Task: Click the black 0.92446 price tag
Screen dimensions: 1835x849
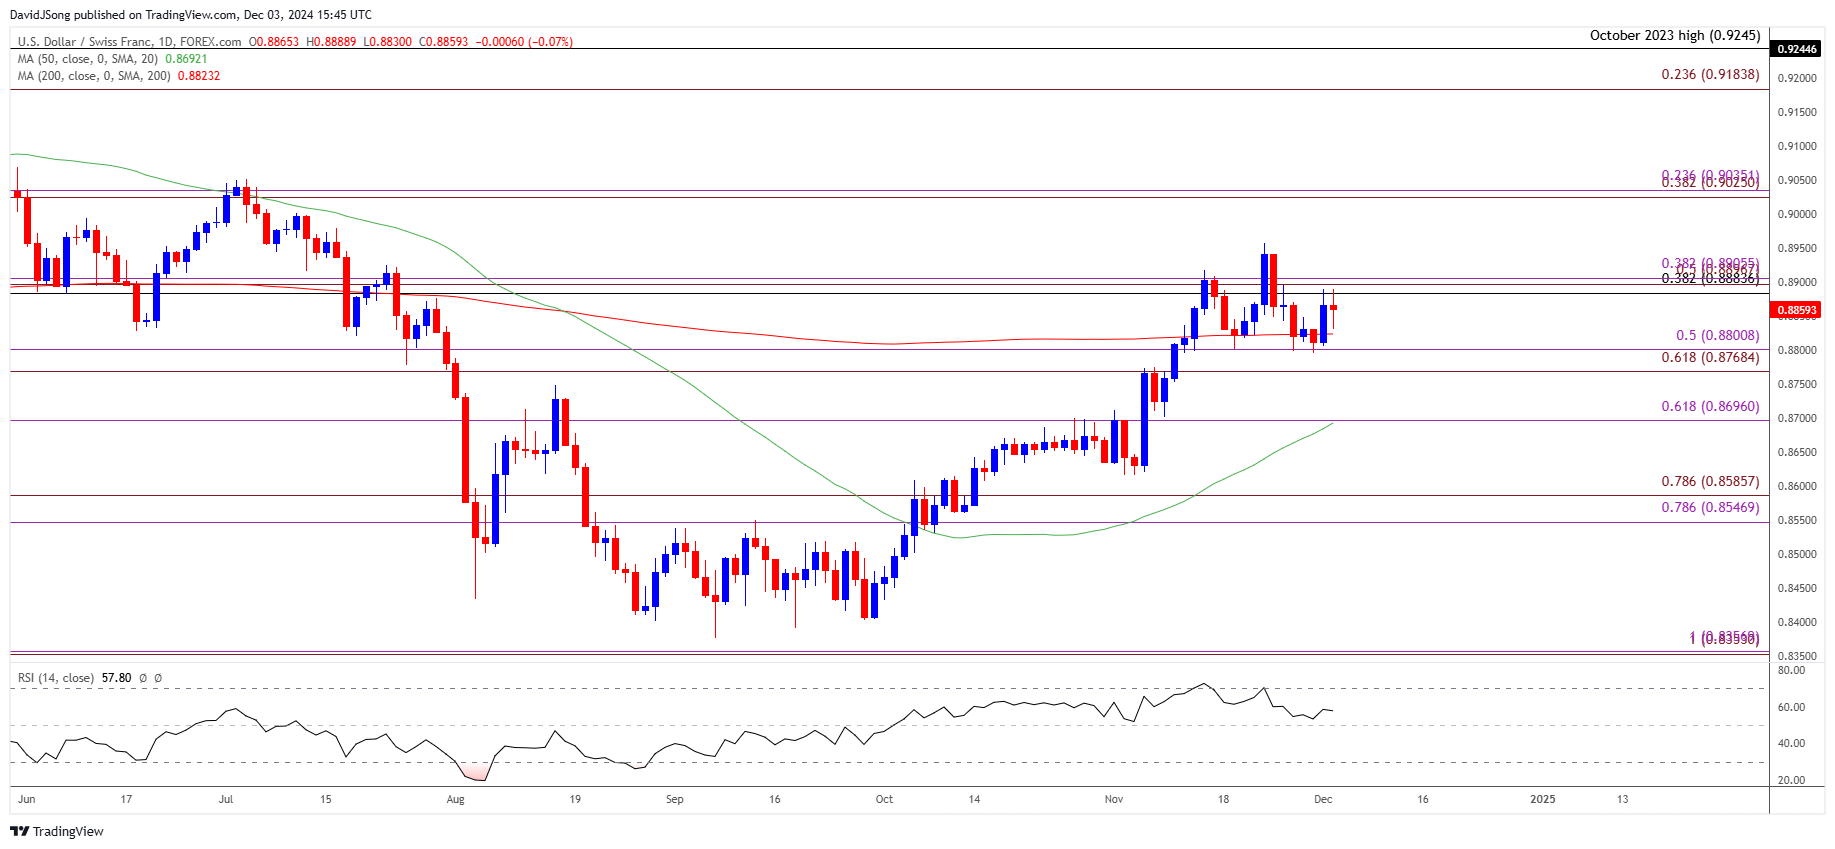Action: click(1798, 49)
